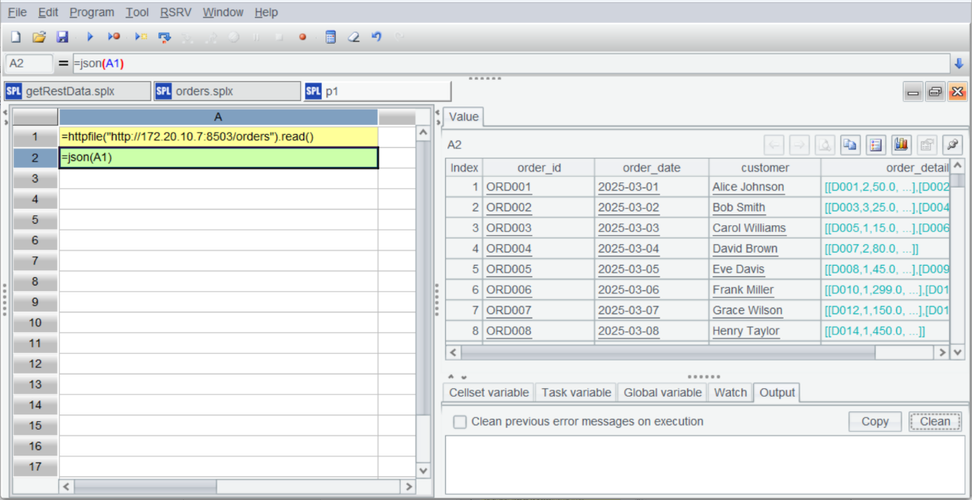Expand formula bar with blue down arrow
This screenshot has height=500, width=972.
pyautogui.click(x=959, y=63)
